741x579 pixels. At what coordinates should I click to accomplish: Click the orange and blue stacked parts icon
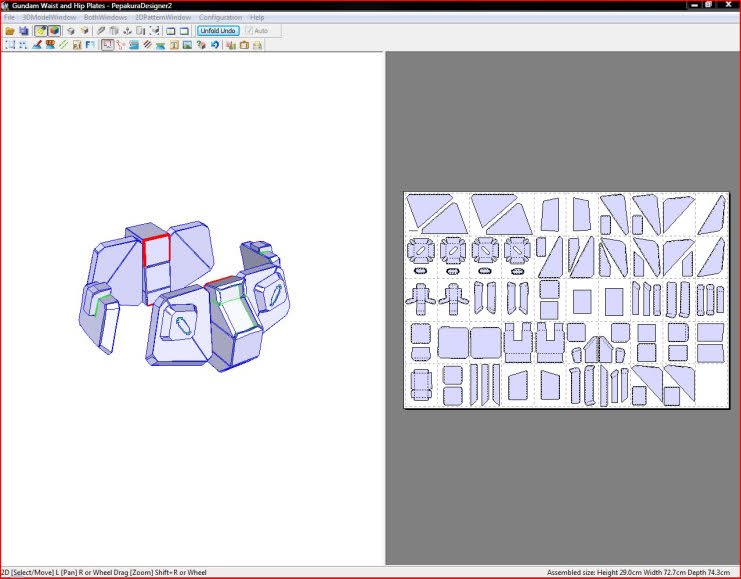coord(50,45)
